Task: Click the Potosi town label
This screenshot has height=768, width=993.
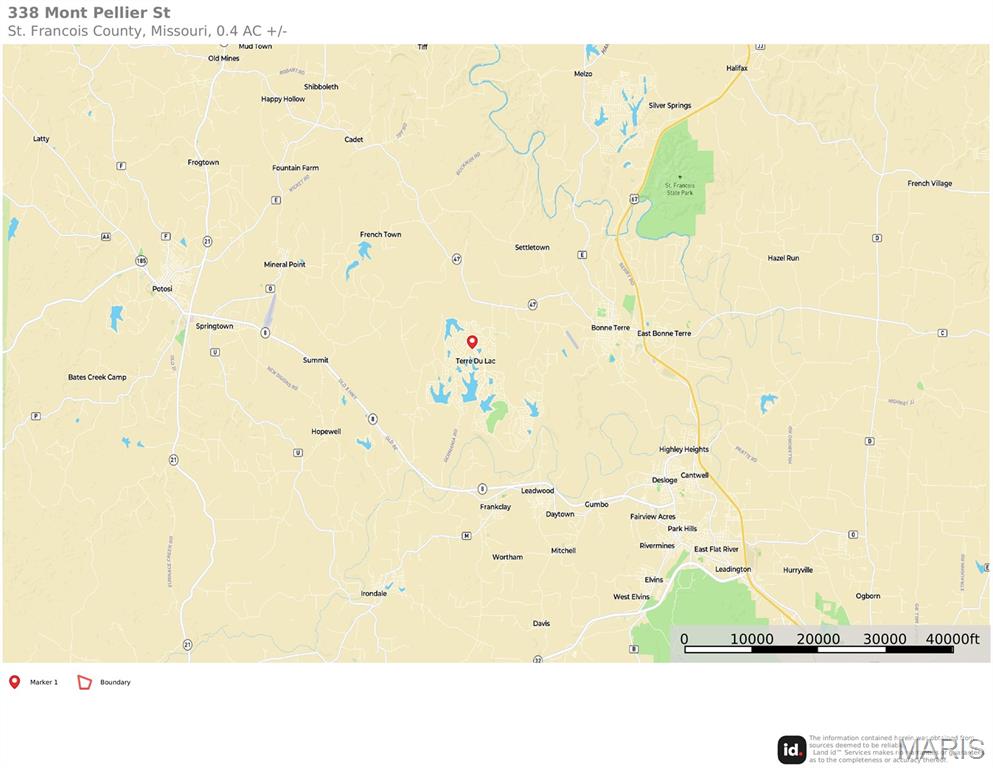Action: click(x=162, y=289)
